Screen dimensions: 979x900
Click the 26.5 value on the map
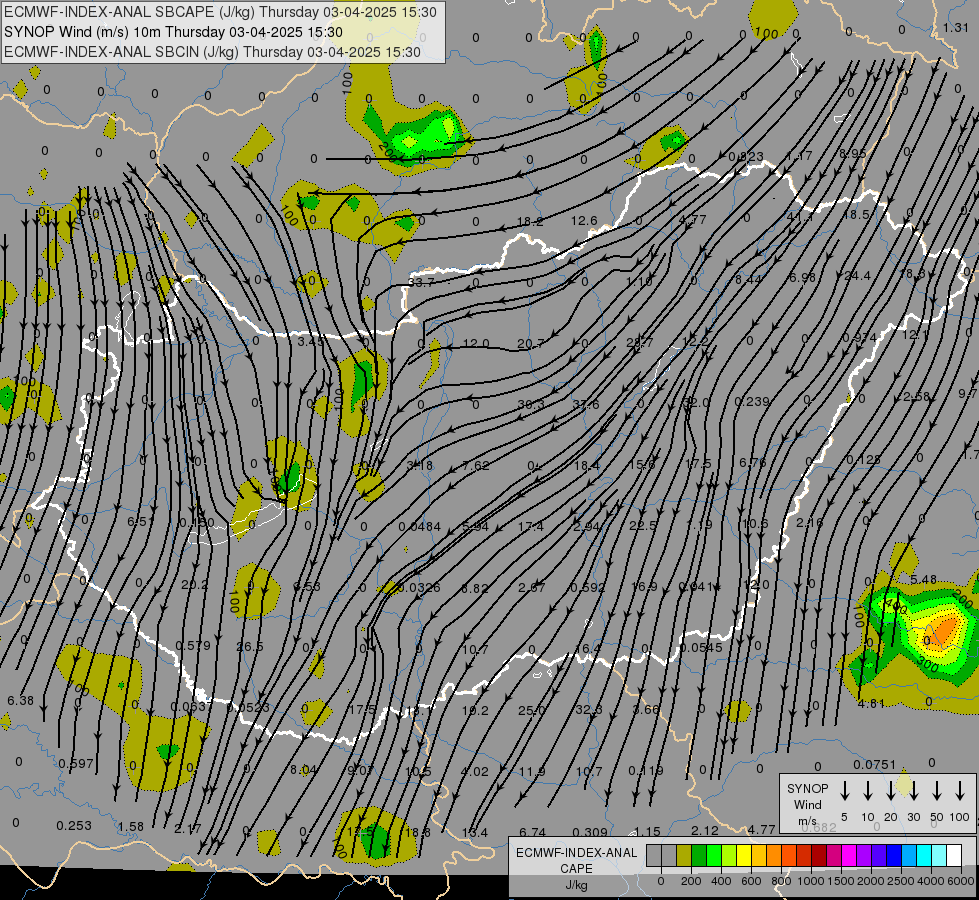click(250, 646)
